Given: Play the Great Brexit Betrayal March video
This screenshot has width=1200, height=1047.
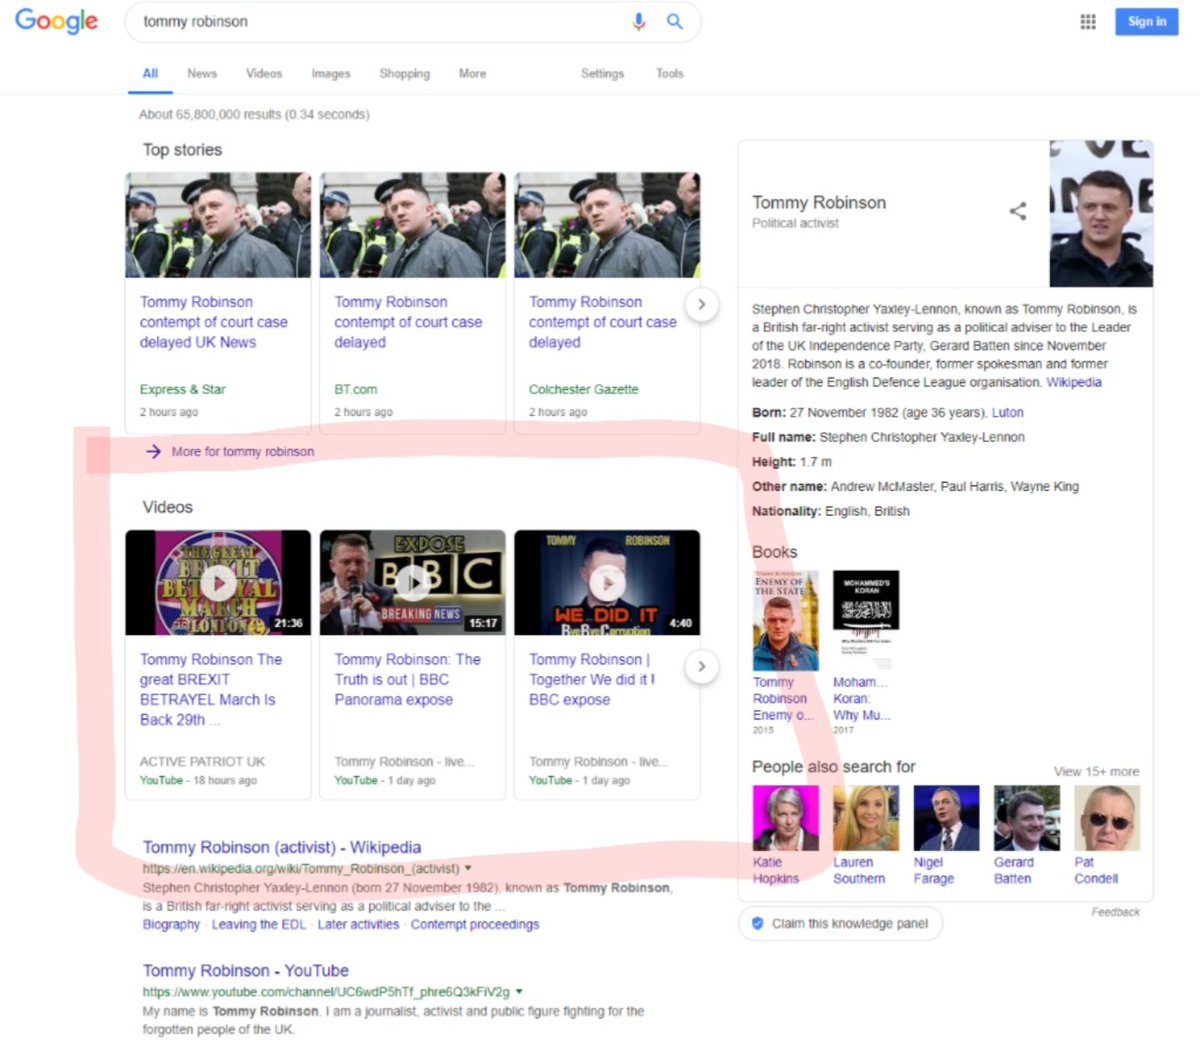Looking at the screenshot, I should point(218,582).
